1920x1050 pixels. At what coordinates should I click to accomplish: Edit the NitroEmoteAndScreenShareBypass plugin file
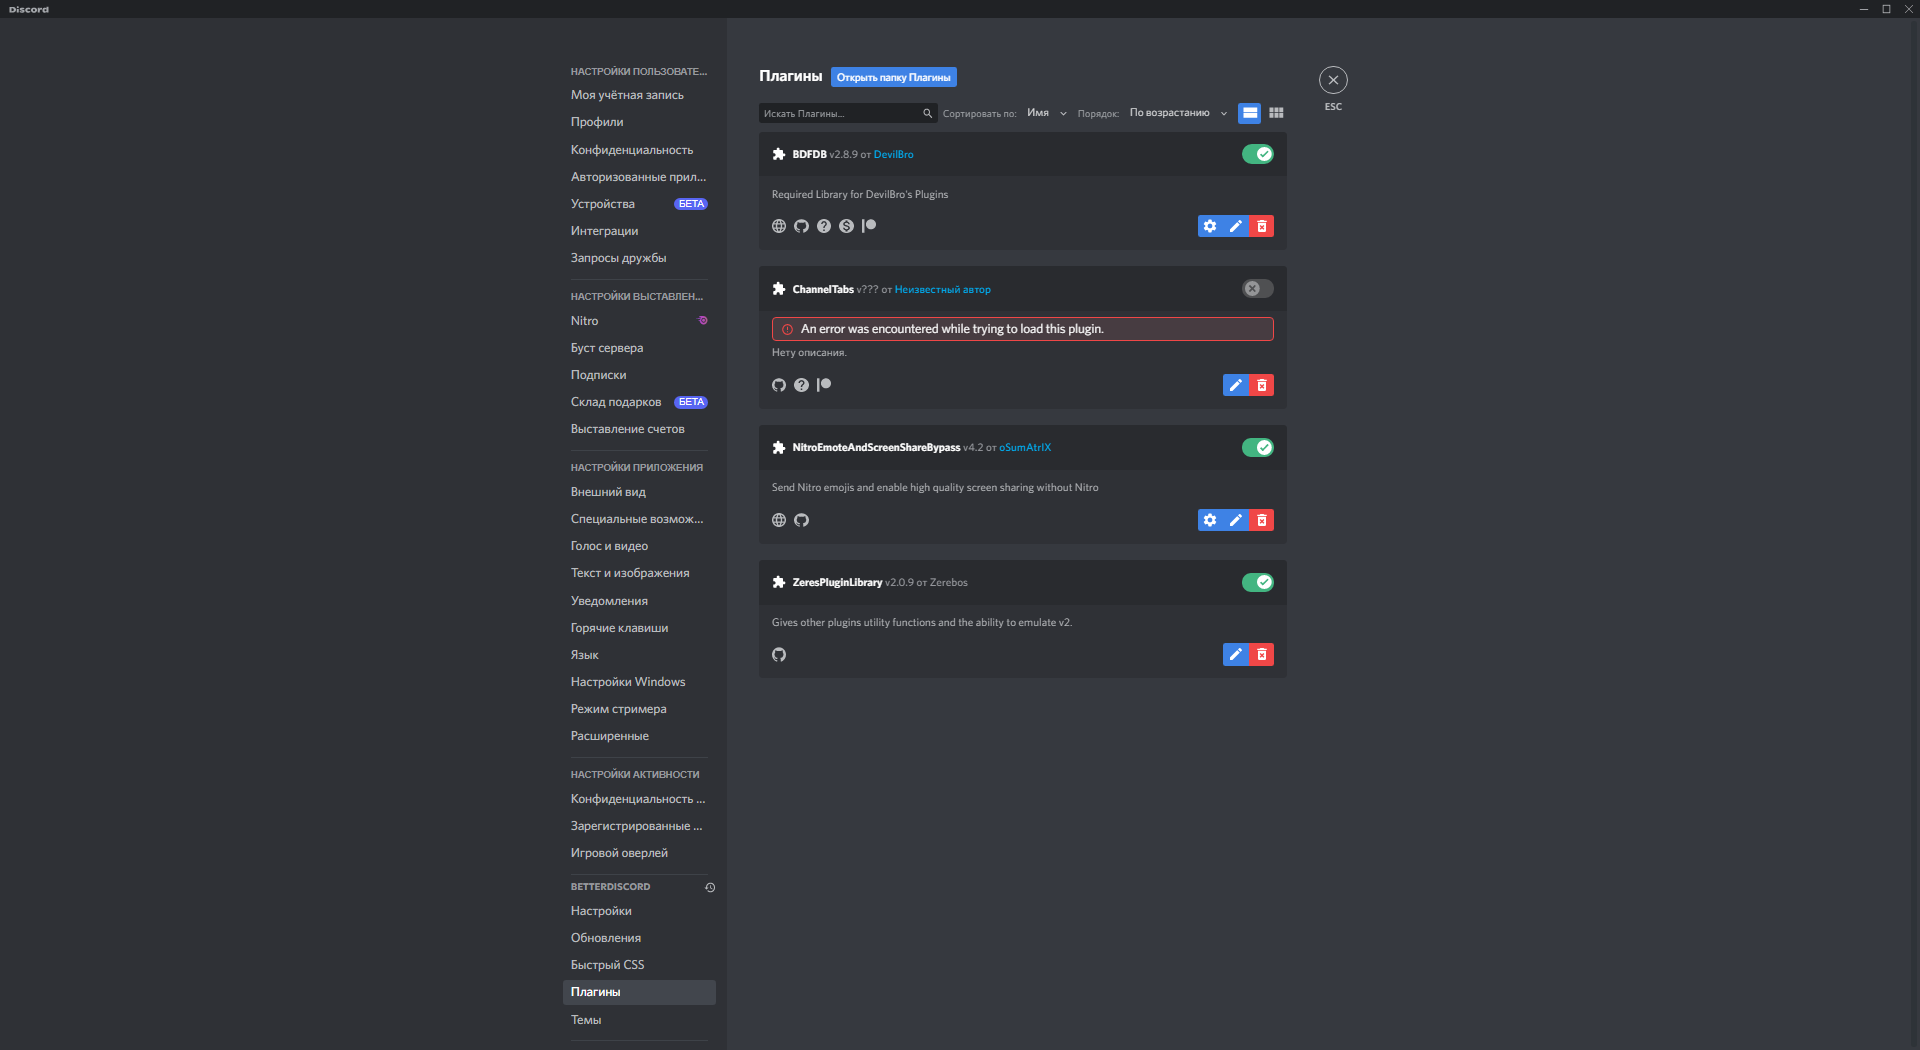click(1236, 520)
